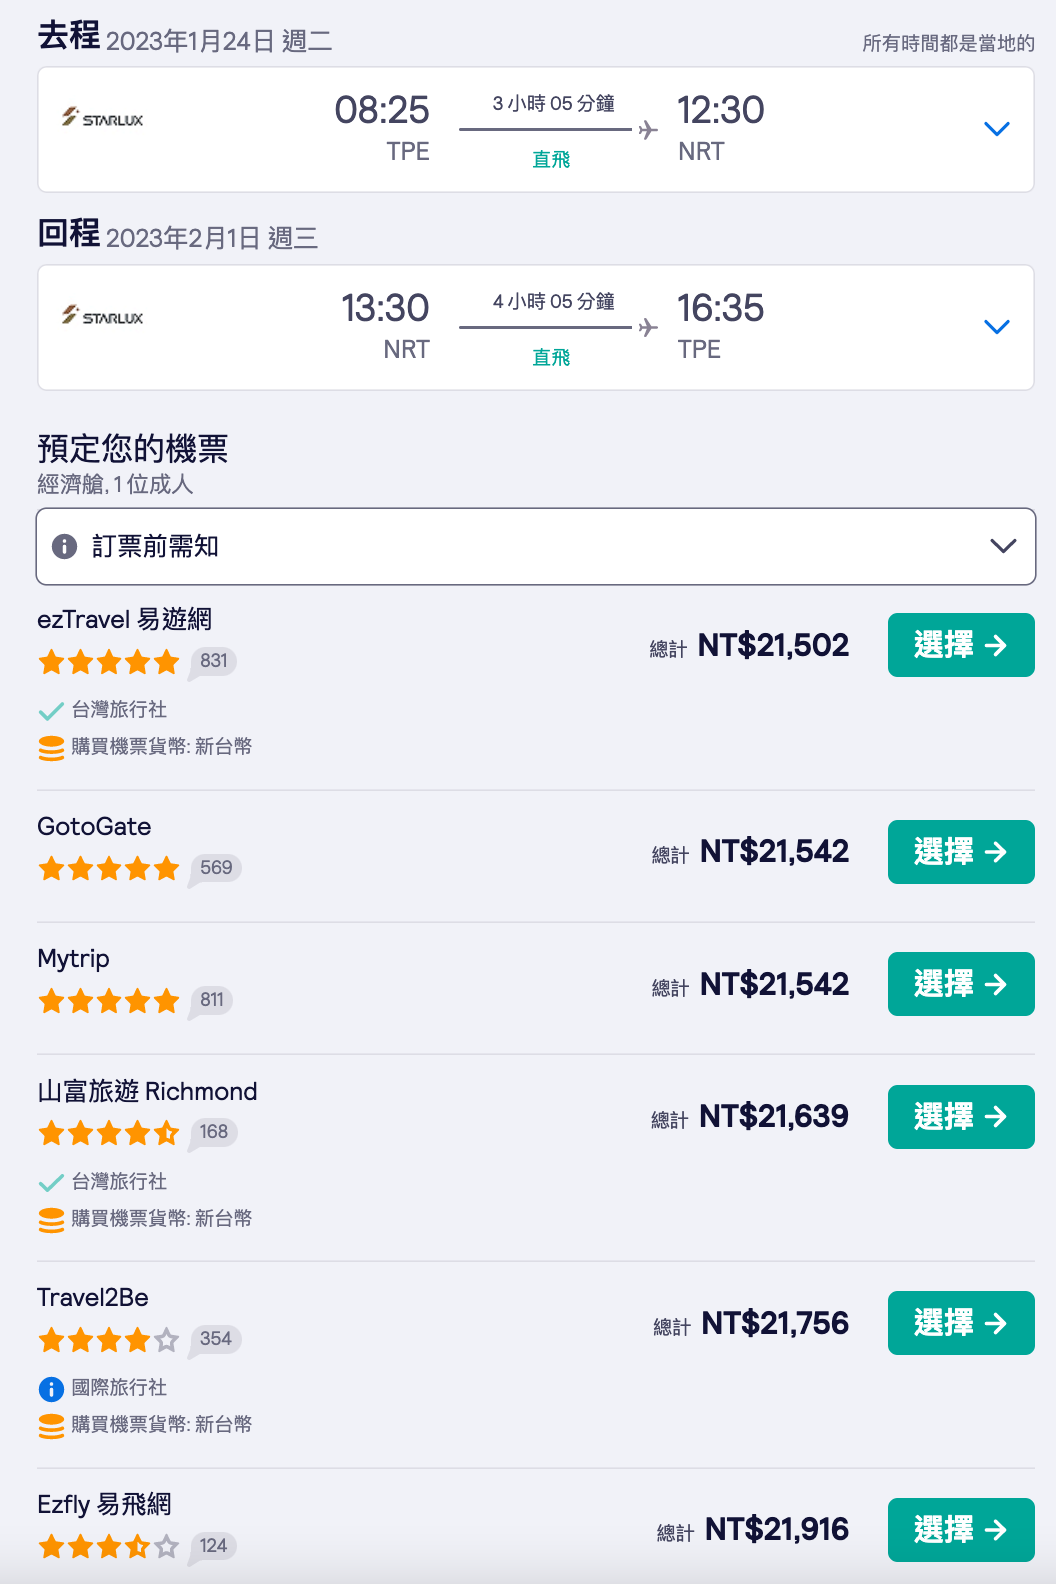Viewport: 1056px width, 1584px height.
Task: Click the coin icon under 山富旅遊 Richmond
Action: pos(51,1220)
